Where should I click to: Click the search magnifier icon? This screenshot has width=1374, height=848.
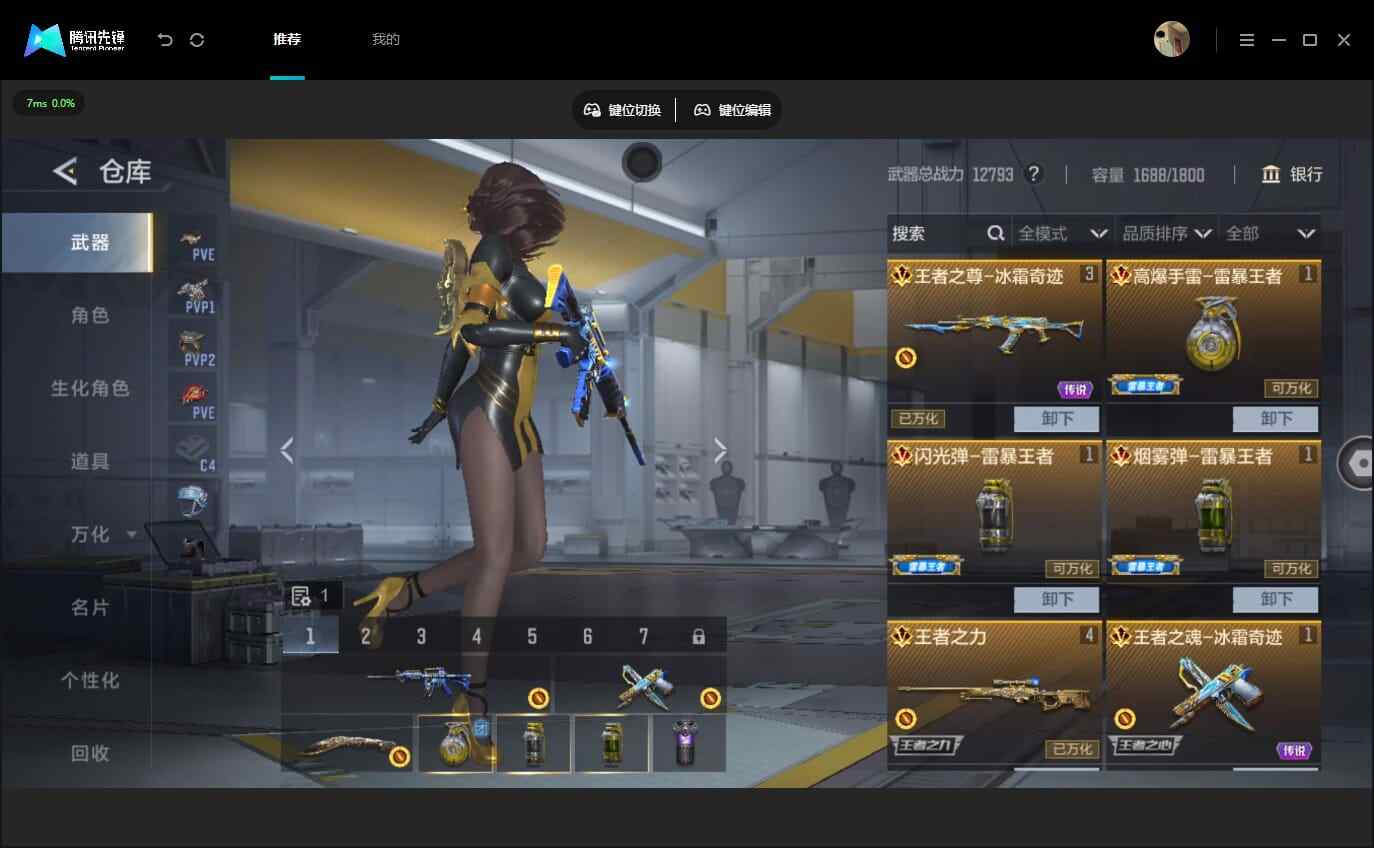995,233
